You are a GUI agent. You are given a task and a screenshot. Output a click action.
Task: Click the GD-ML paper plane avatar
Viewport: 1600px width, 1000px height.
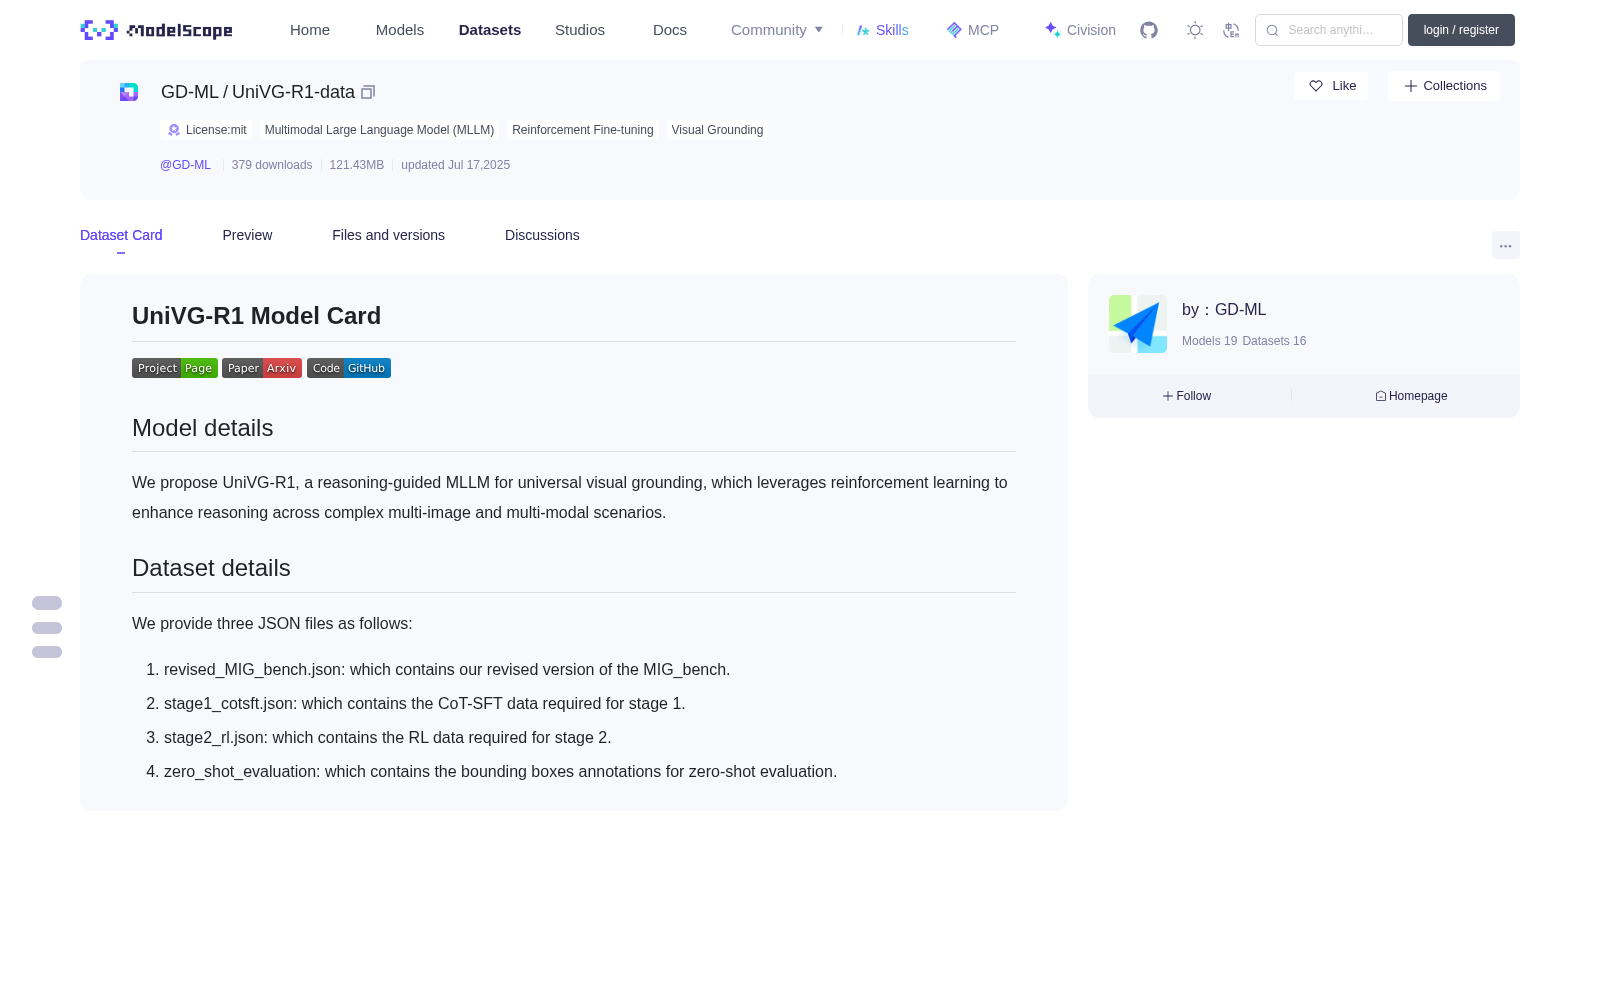1138,324
